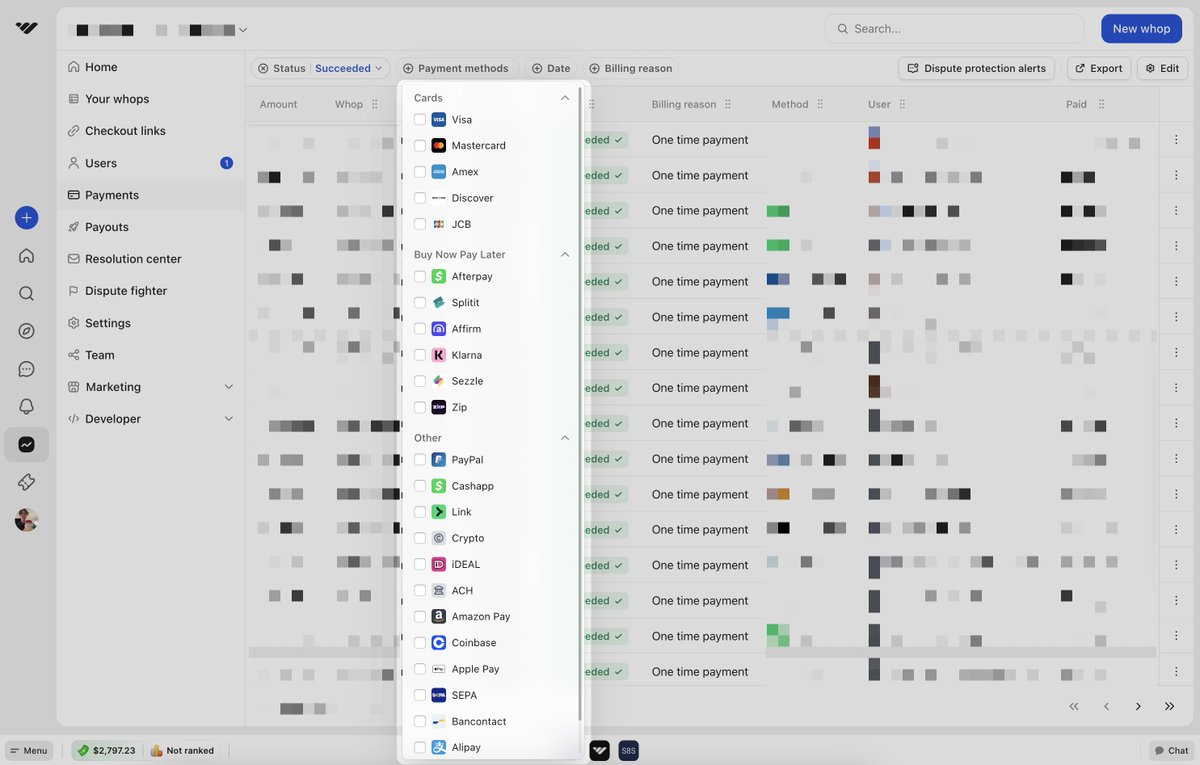Image resolution: width=1200 pixels, height=765 pixels.
Task: Expand the Developer sidebar group
Action: (228, 419)
